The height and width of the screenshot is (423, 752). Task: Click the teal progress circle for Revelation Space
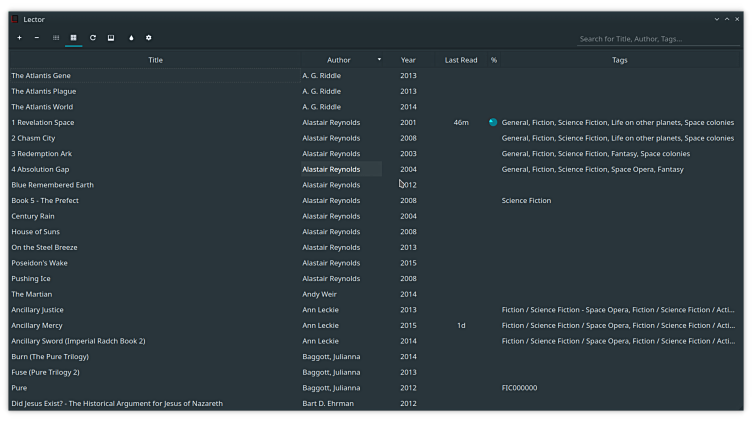[x=493, y=122]
